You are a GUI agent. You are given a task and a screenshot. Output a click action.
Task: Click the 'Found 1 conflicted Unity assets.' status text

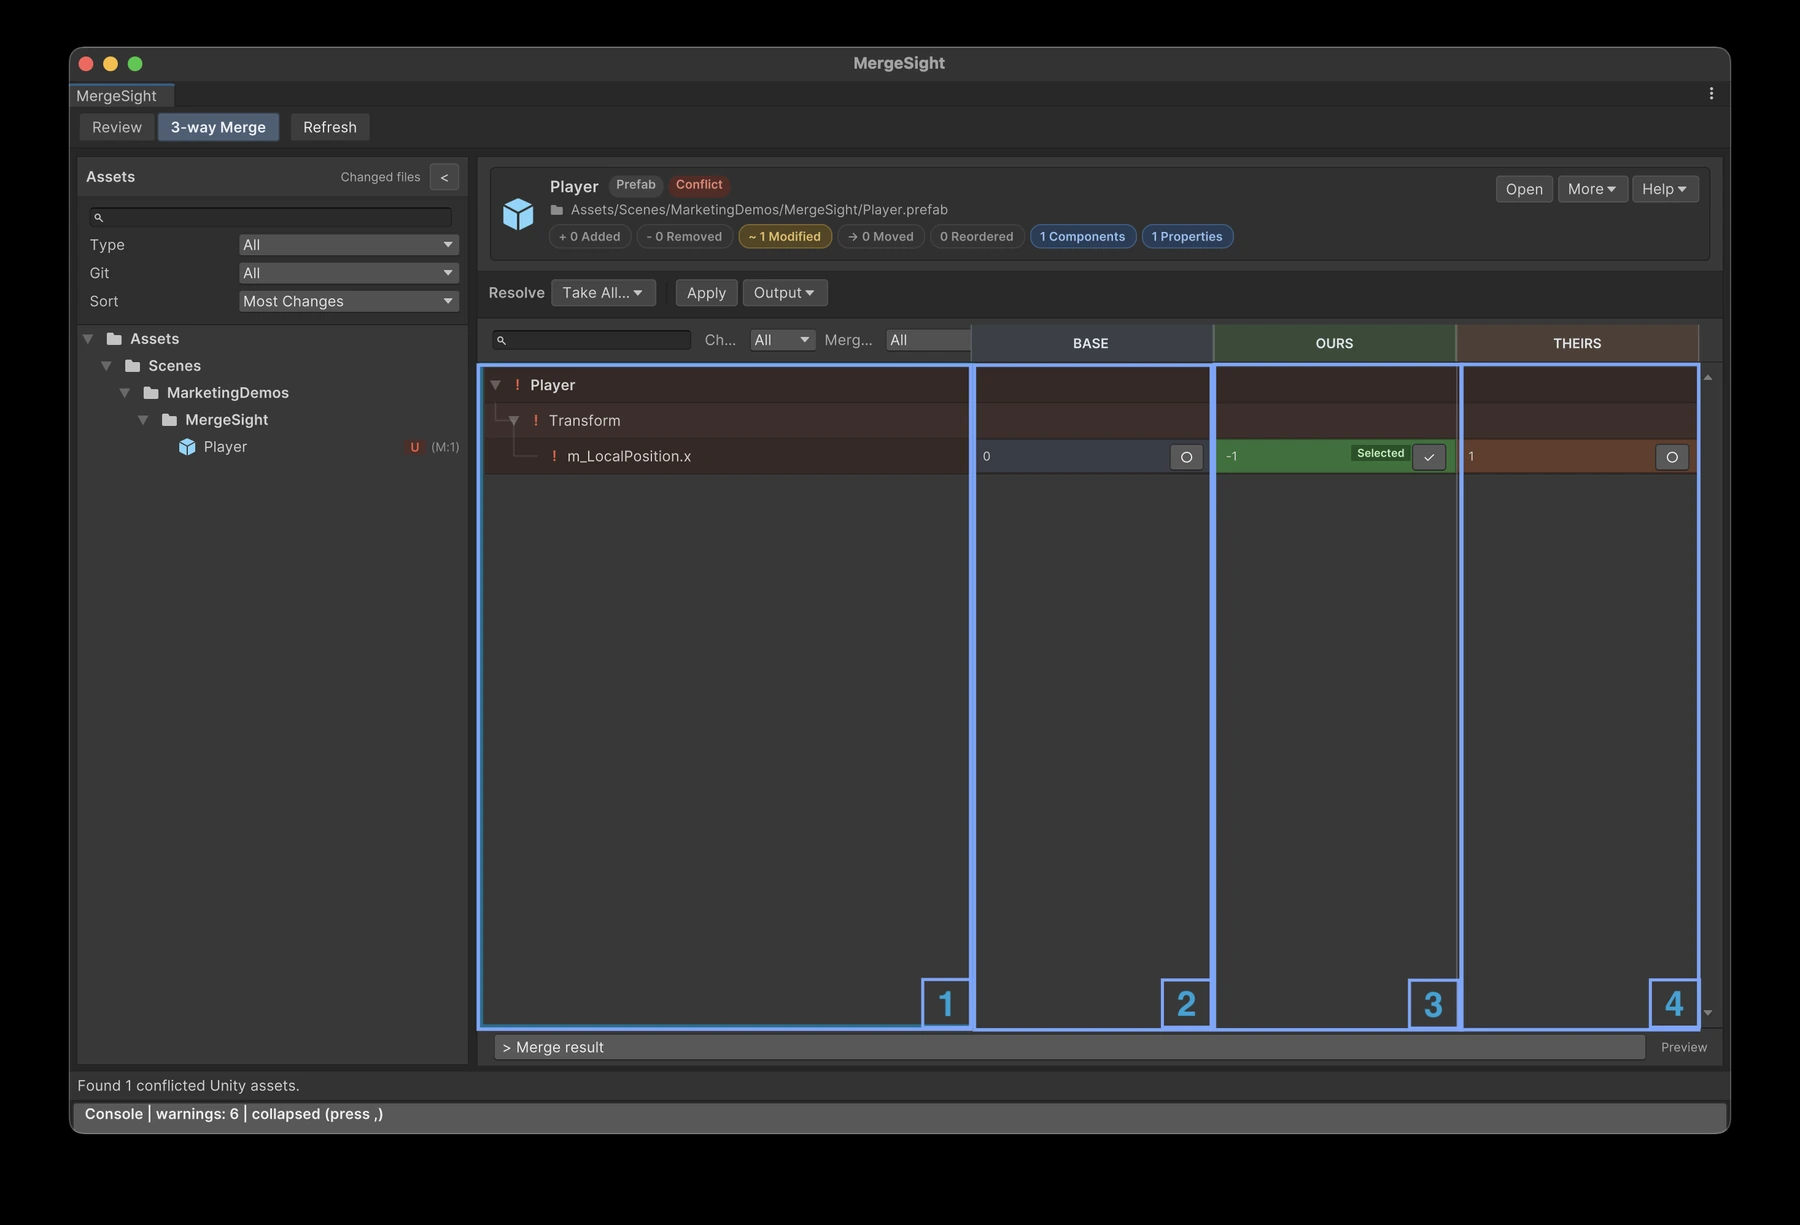tap(188, 1086)
